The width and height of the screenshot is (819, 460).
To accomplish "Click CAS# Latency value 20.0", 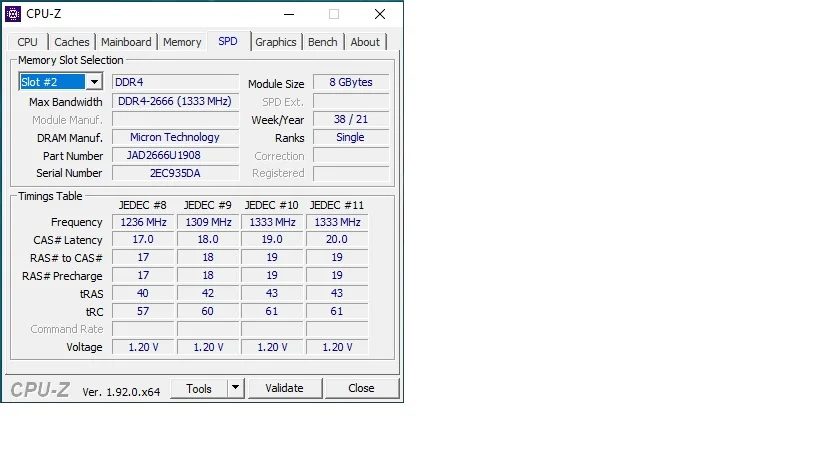I will pyautogui.click(x=337, y=239).
